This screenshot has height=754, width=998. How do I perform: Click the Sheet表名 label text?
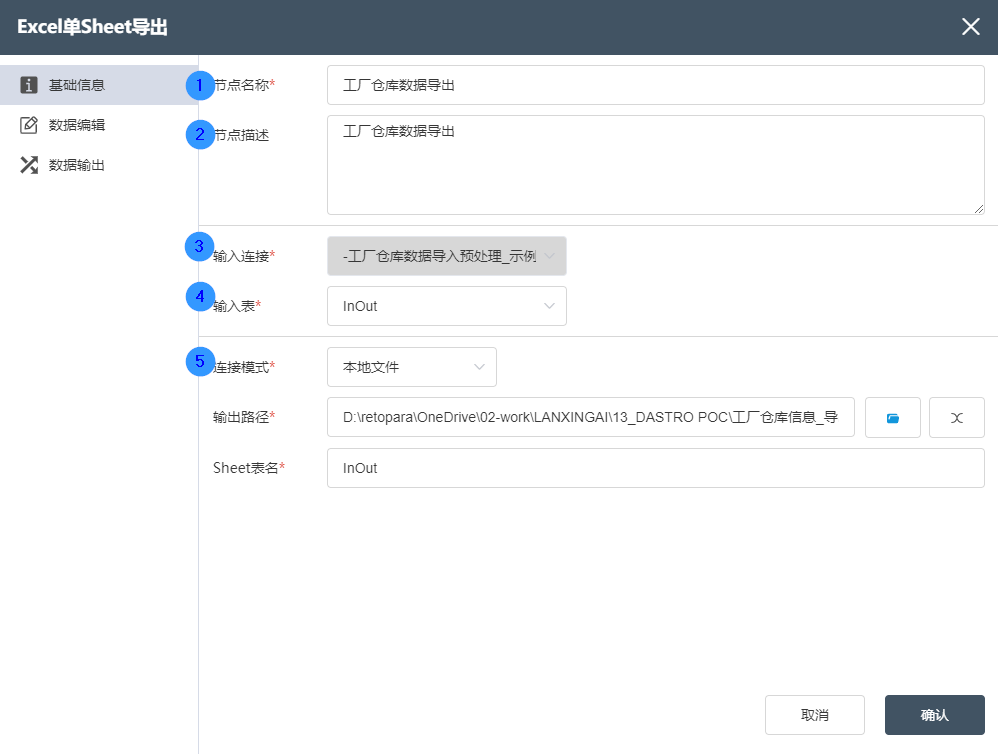[249, 468]
